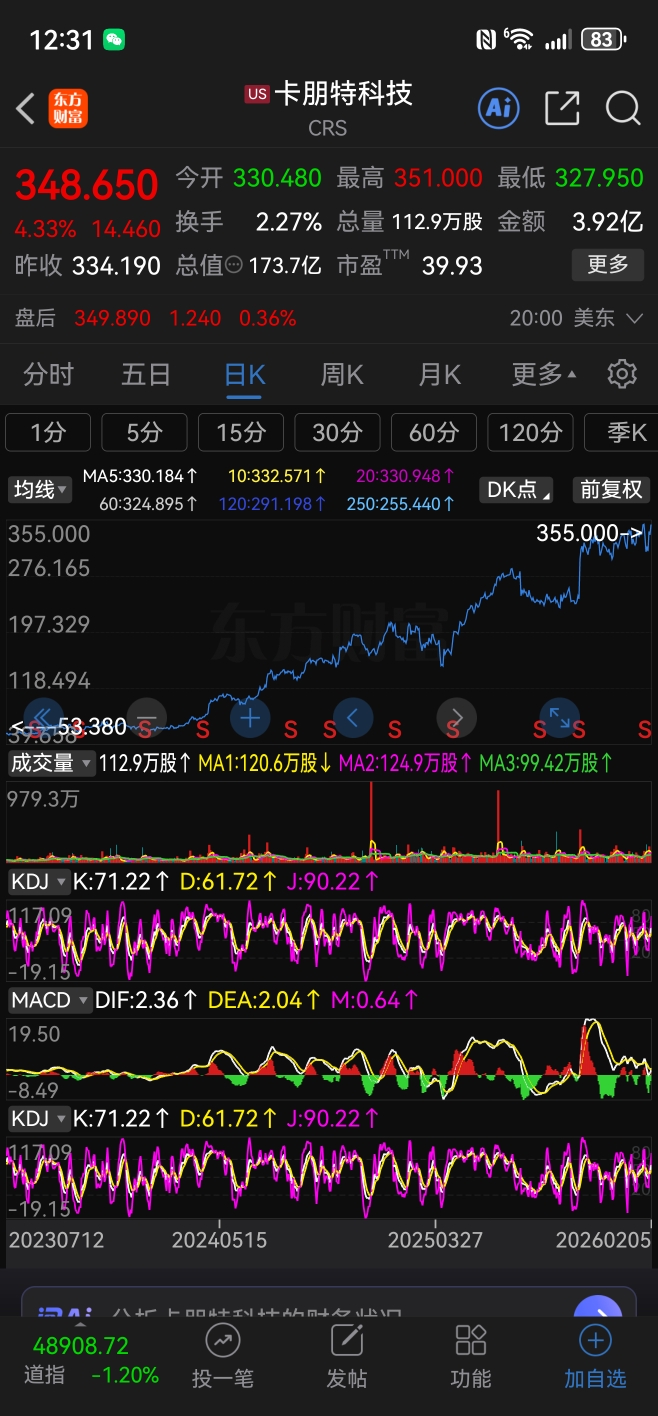The height and width of the screenshot is (1416, 658).
Task: Expand the 更多 chart period menu
Action: 544,374
